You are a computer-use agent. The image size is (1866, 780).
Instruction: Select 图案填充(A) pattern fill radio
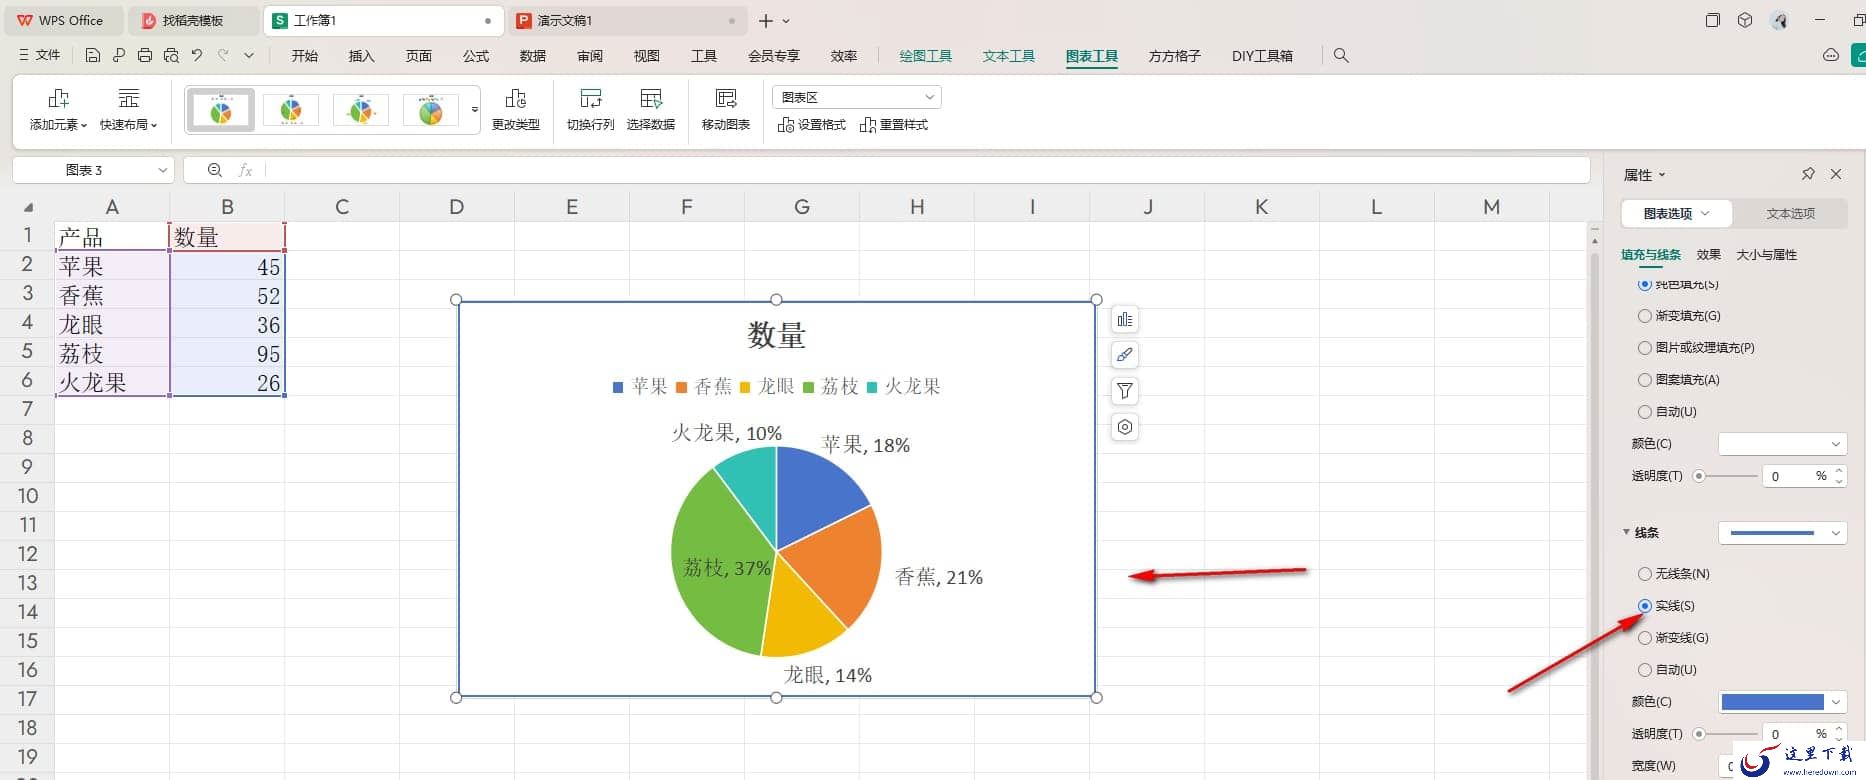coord(1644,380)
